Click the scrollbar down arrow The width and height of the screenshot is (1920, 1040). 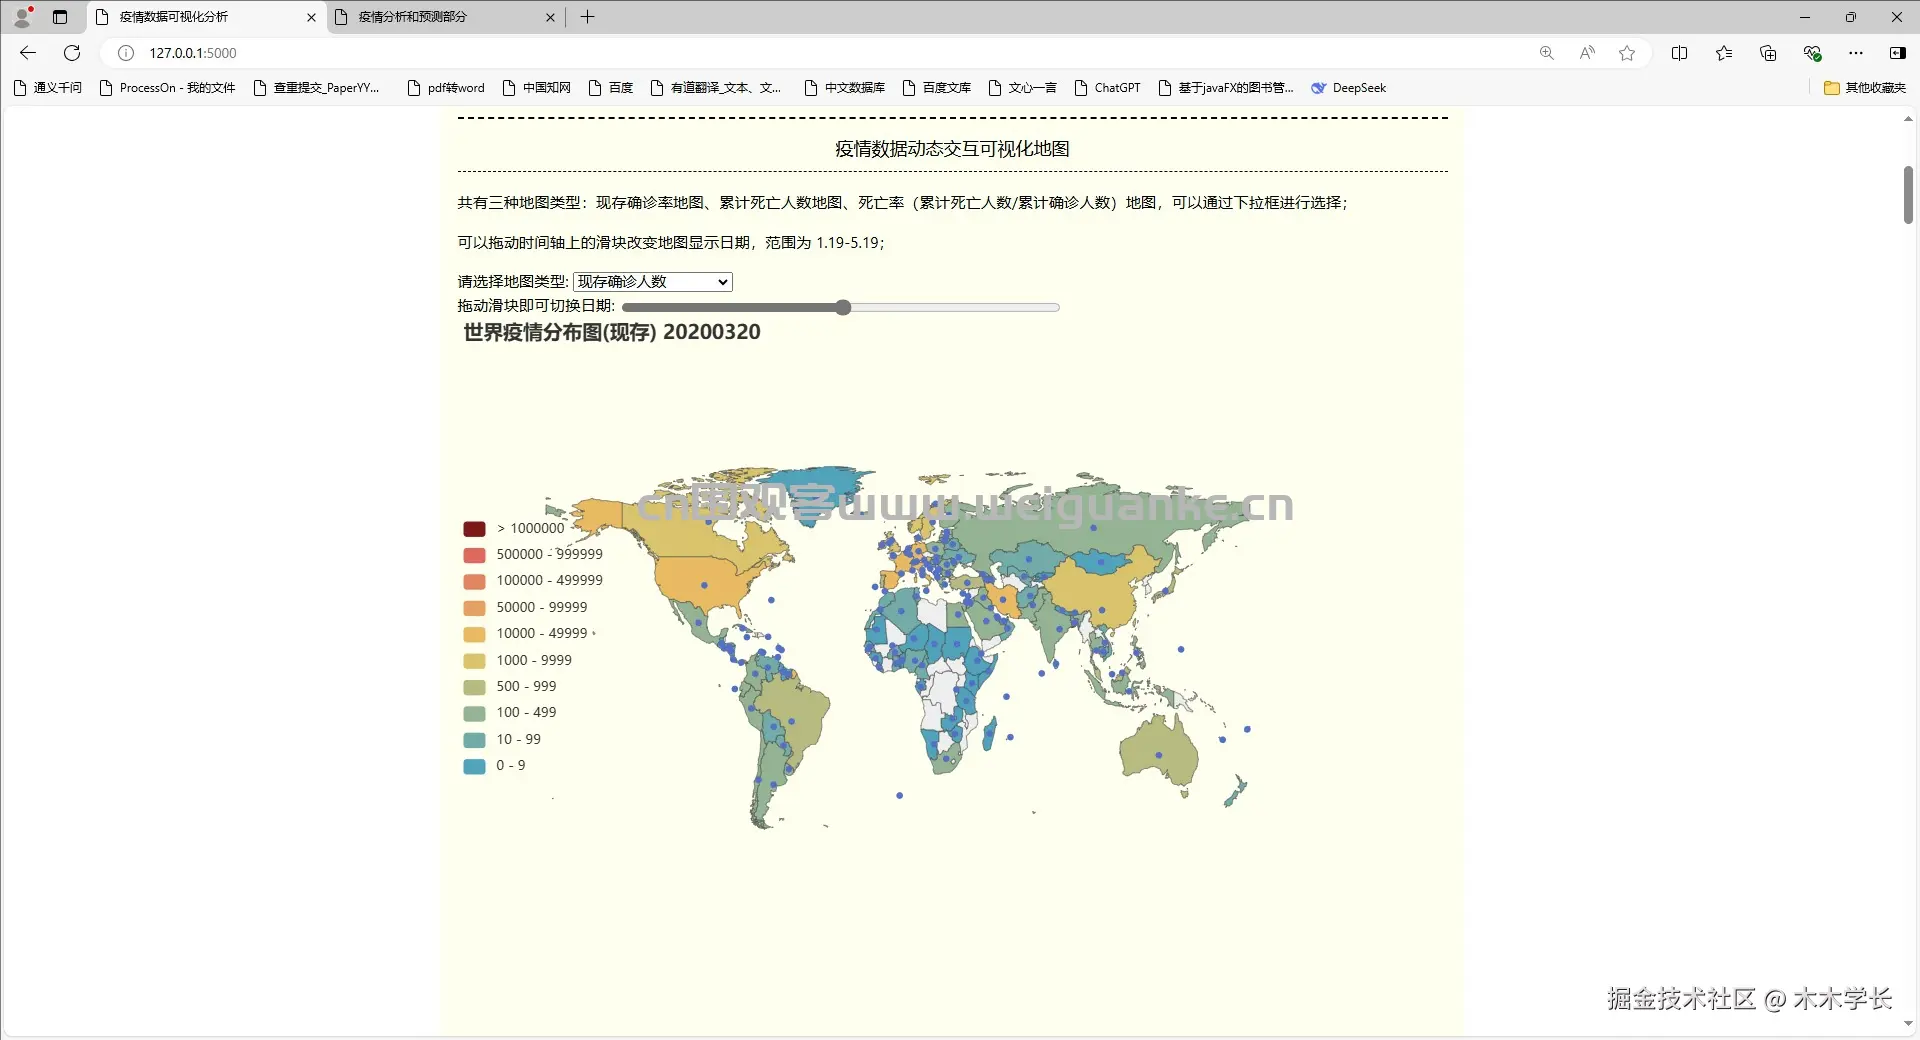(x=1908, y=1024)
